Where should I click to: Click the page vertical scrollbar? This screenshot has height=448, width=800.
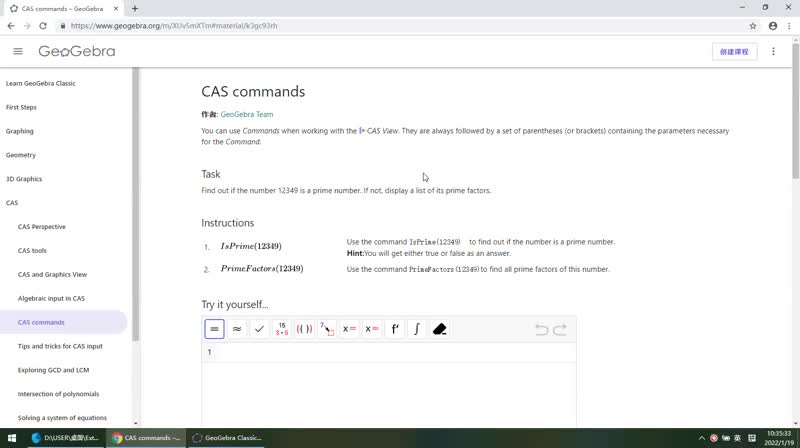pos(795,111)
